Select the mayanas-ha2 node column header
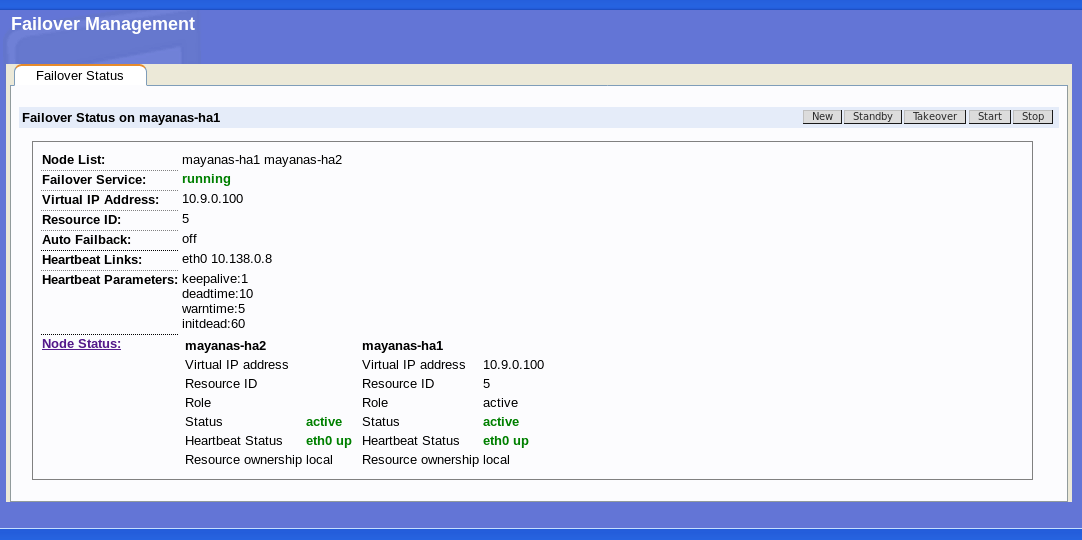The height and width of the screenshot is (540, 1082). tap(225, 346)
